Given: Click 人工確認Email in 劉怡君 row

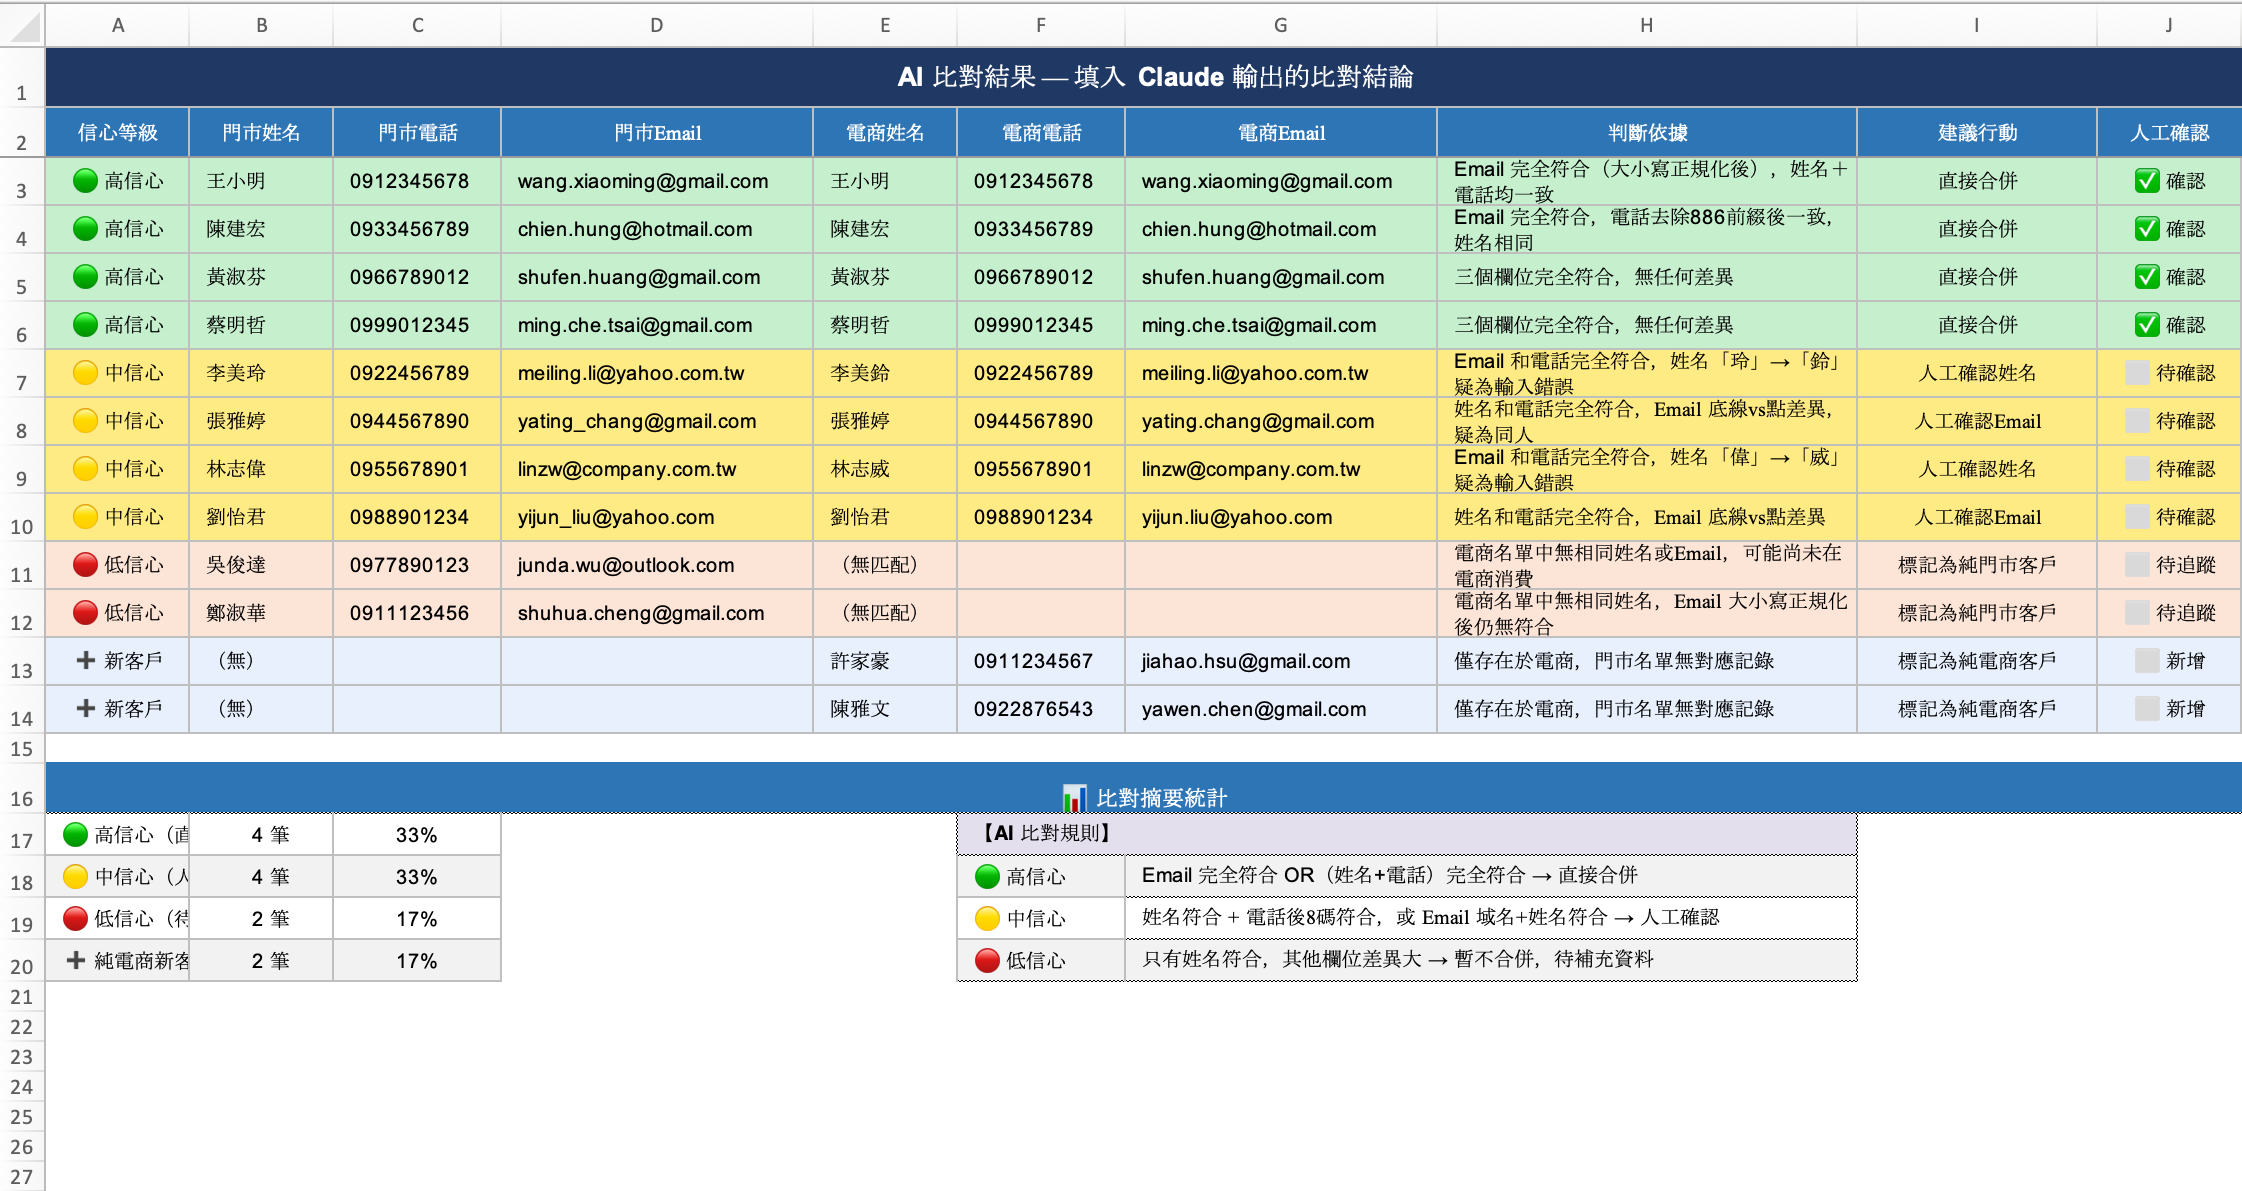Looking at the screenshot, I should [1977, 517].
